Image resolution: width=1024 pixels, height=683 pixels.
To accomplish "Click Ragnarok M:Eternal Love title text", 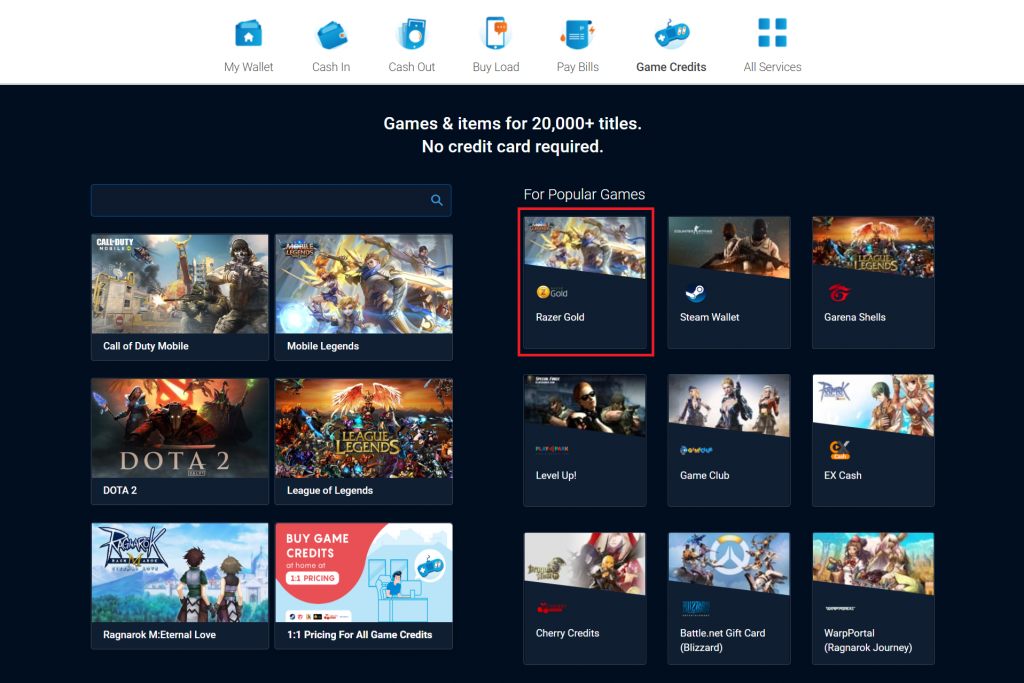I will point(159,635).
